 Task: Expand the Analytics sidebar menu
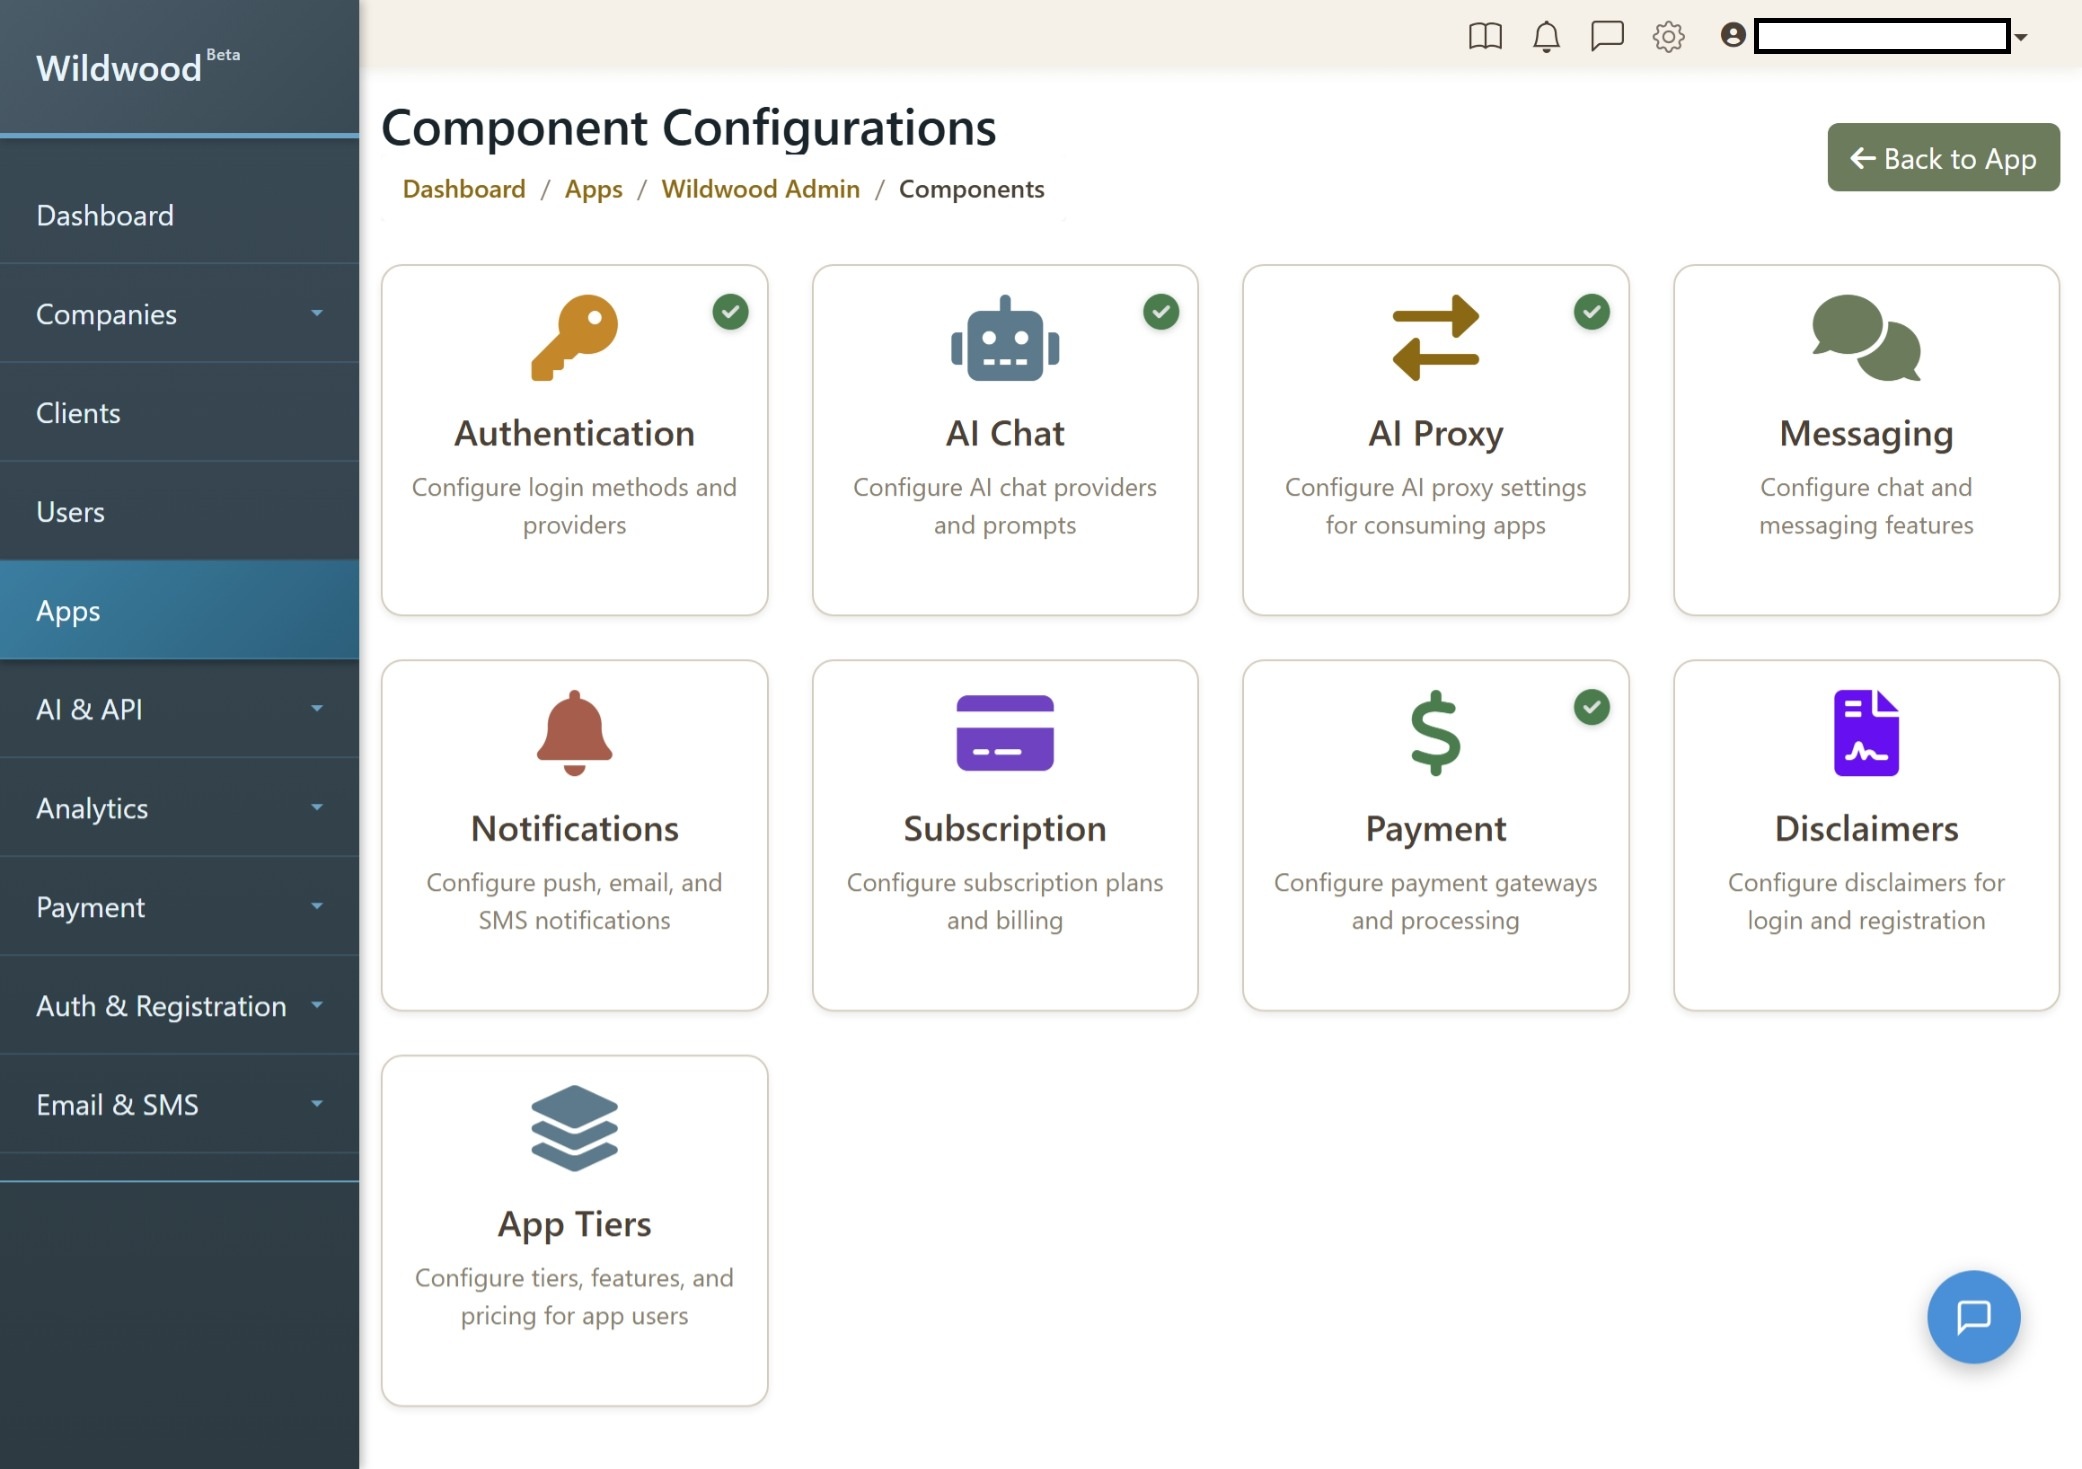coord(179,808)
